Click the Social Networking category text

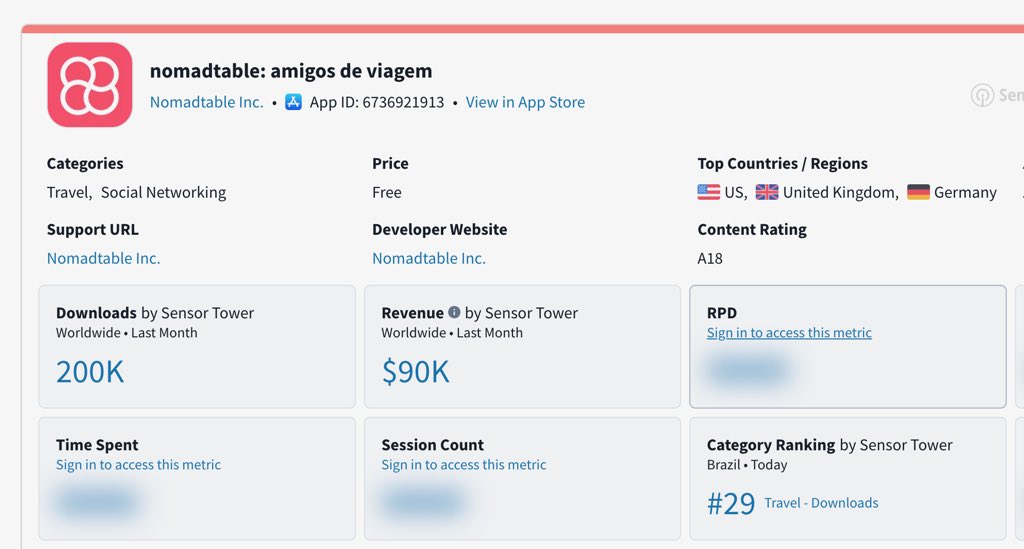[x=163, y=193]
